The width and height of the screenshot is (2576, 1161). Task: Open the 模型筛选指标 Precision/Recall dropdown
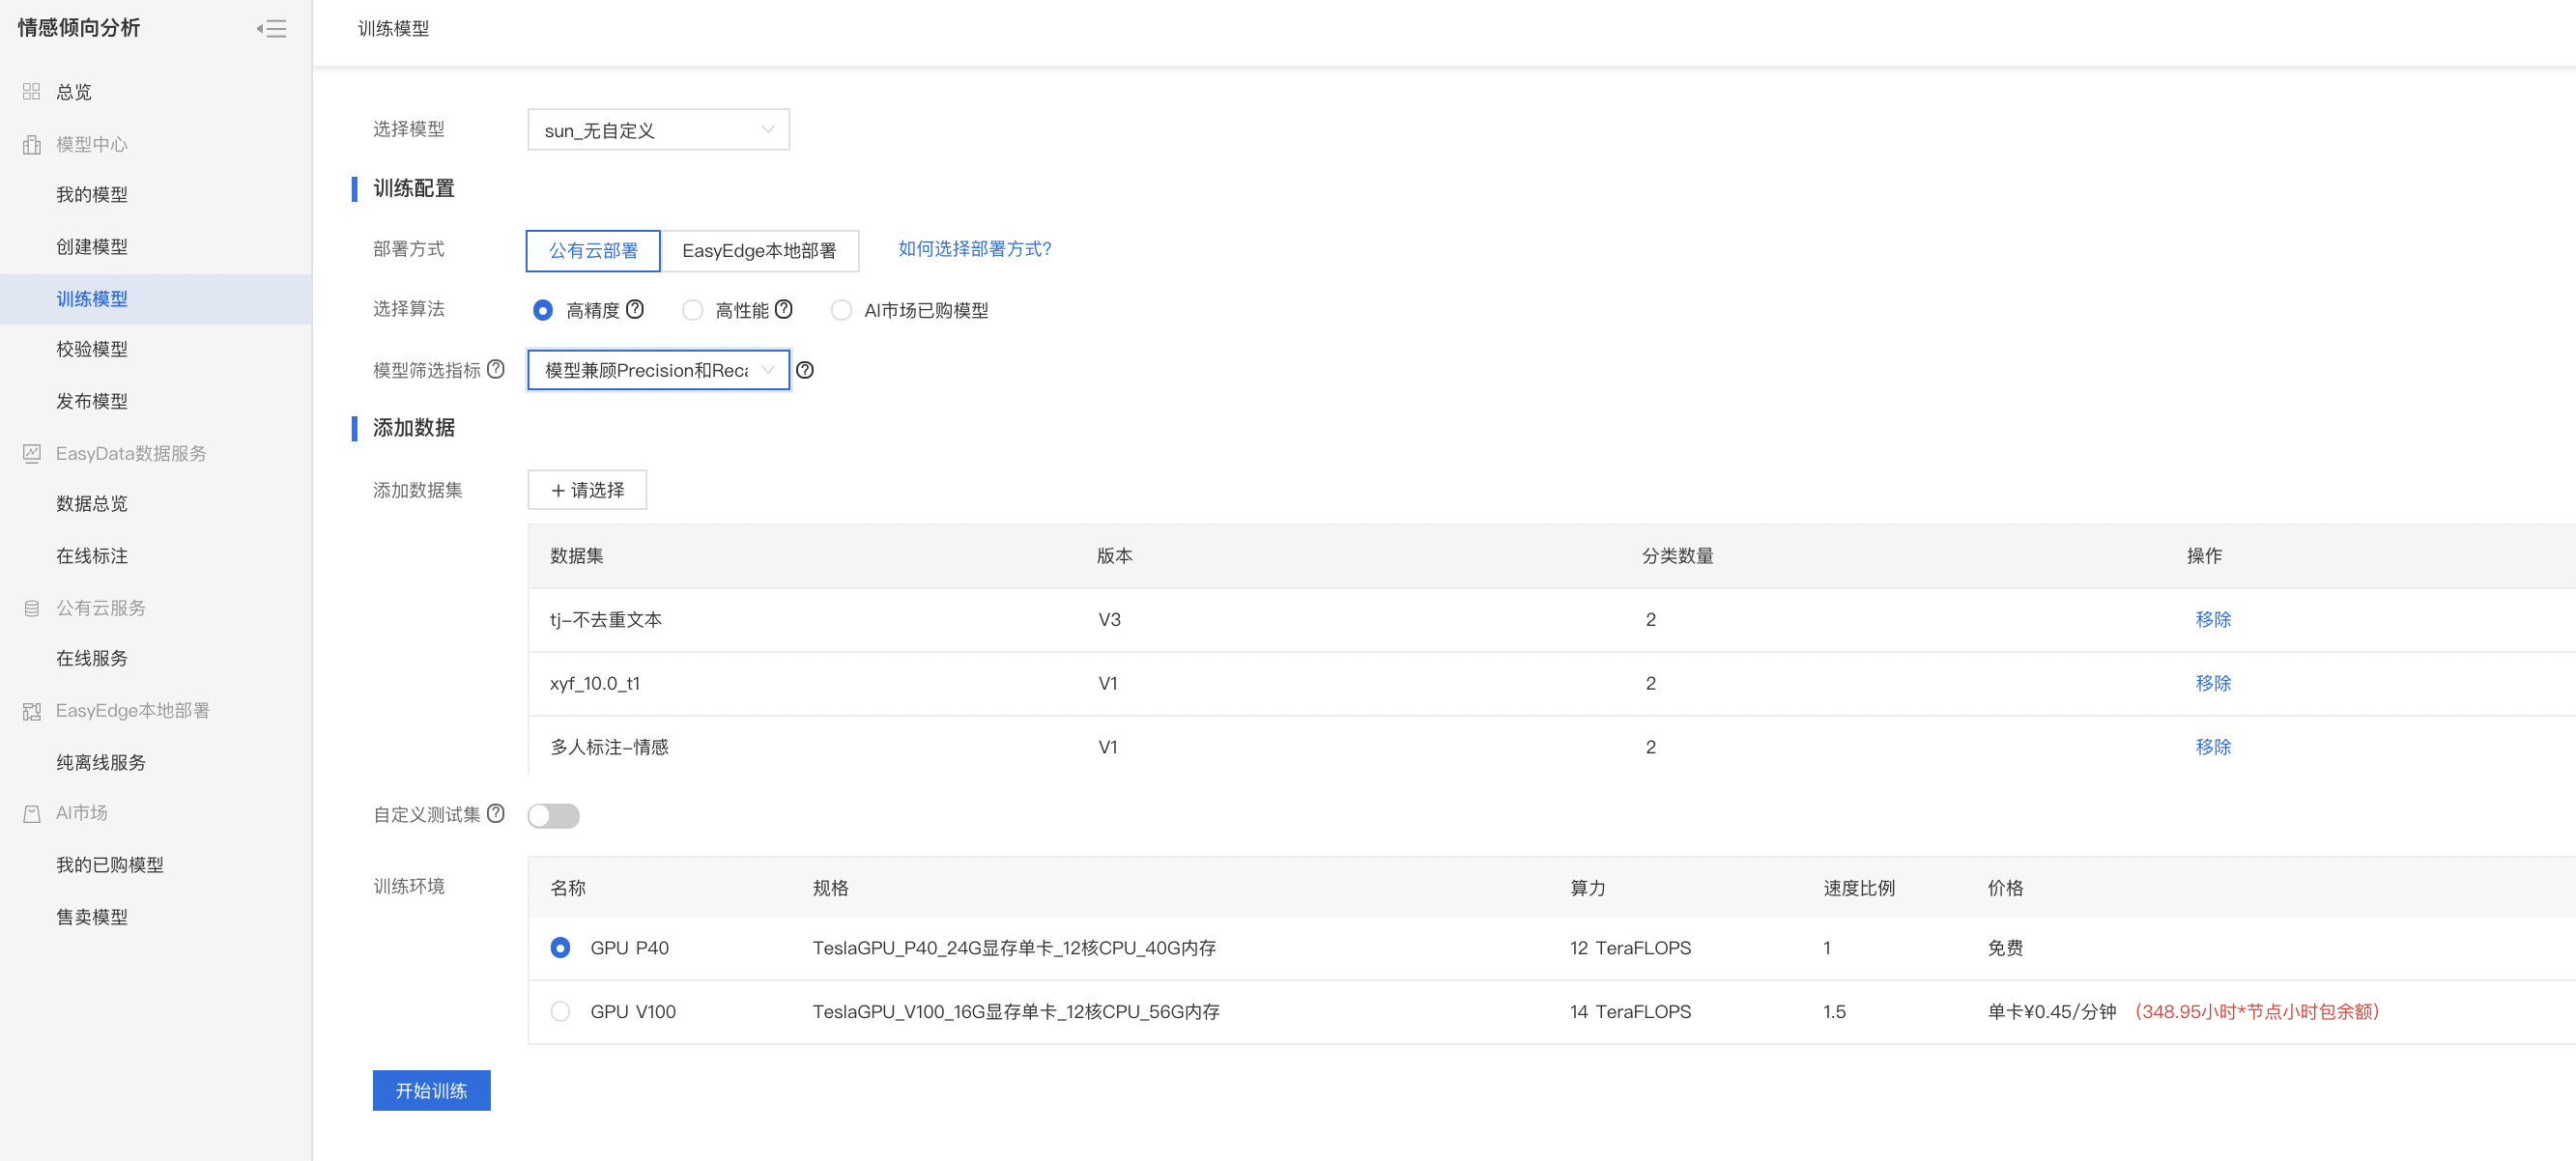pos(658,370)
